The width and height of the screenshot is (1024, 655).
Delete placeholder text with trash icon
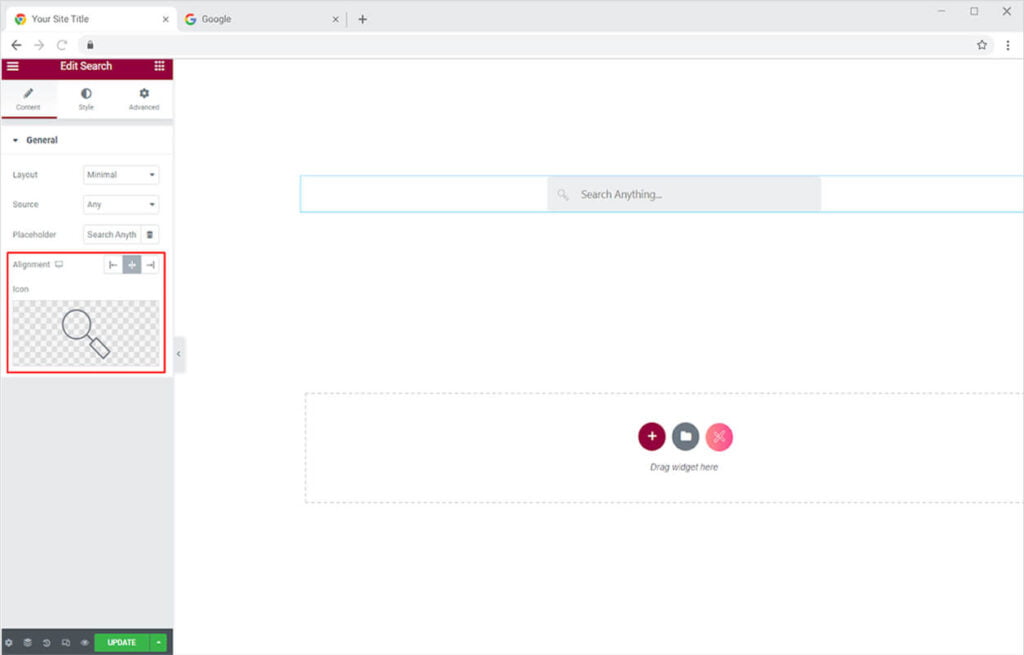[x=150, y=235]
